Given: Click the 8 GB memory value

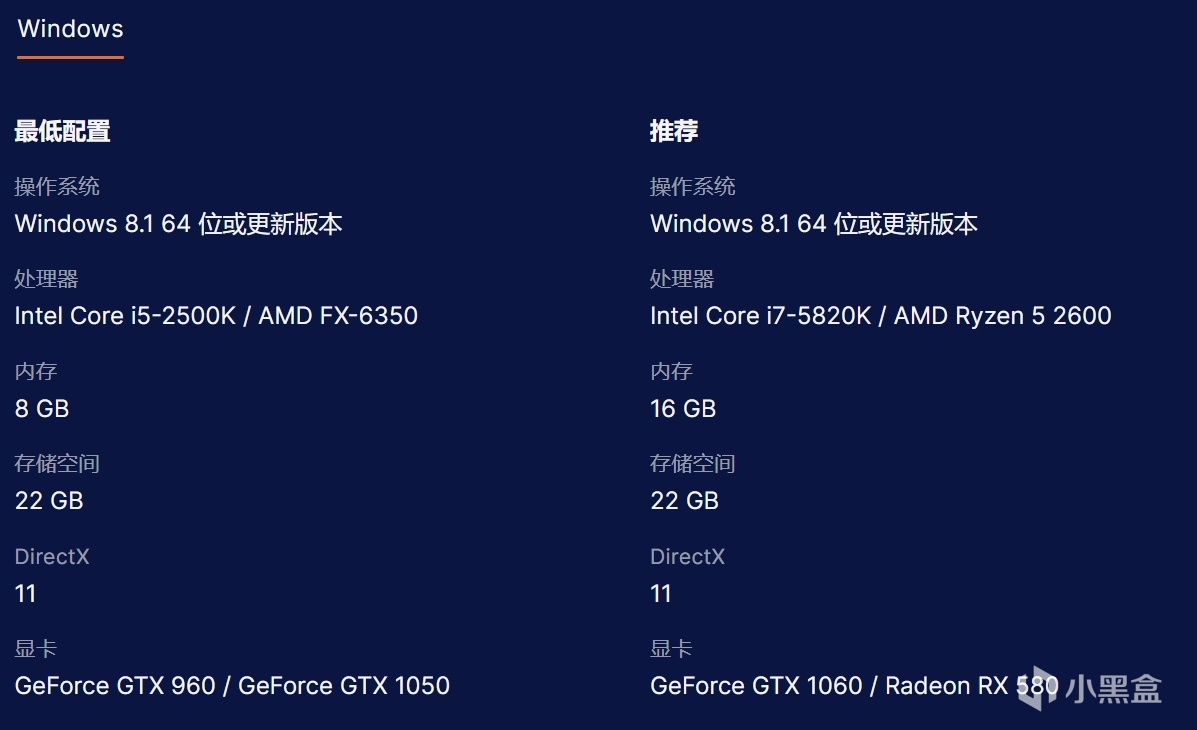Looking at the screenshot, I should pyautogui.click(x=42, y=409).
